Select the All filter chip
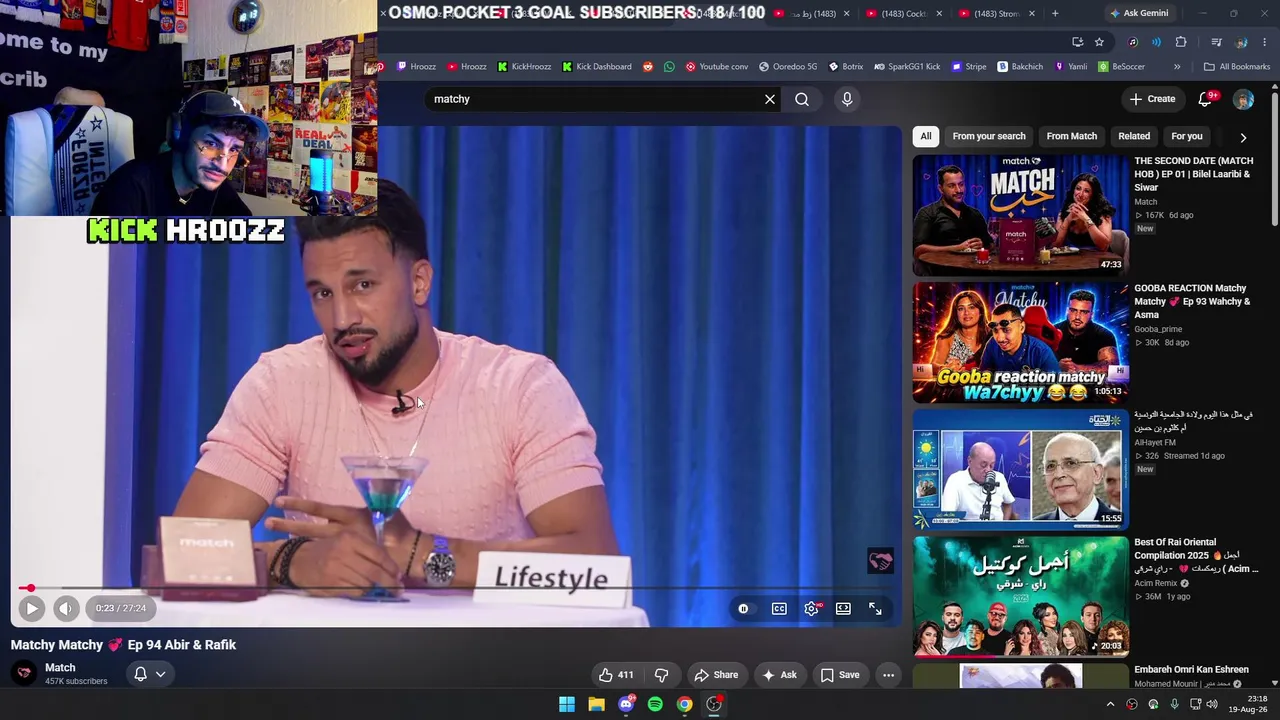 pos(926,136)
